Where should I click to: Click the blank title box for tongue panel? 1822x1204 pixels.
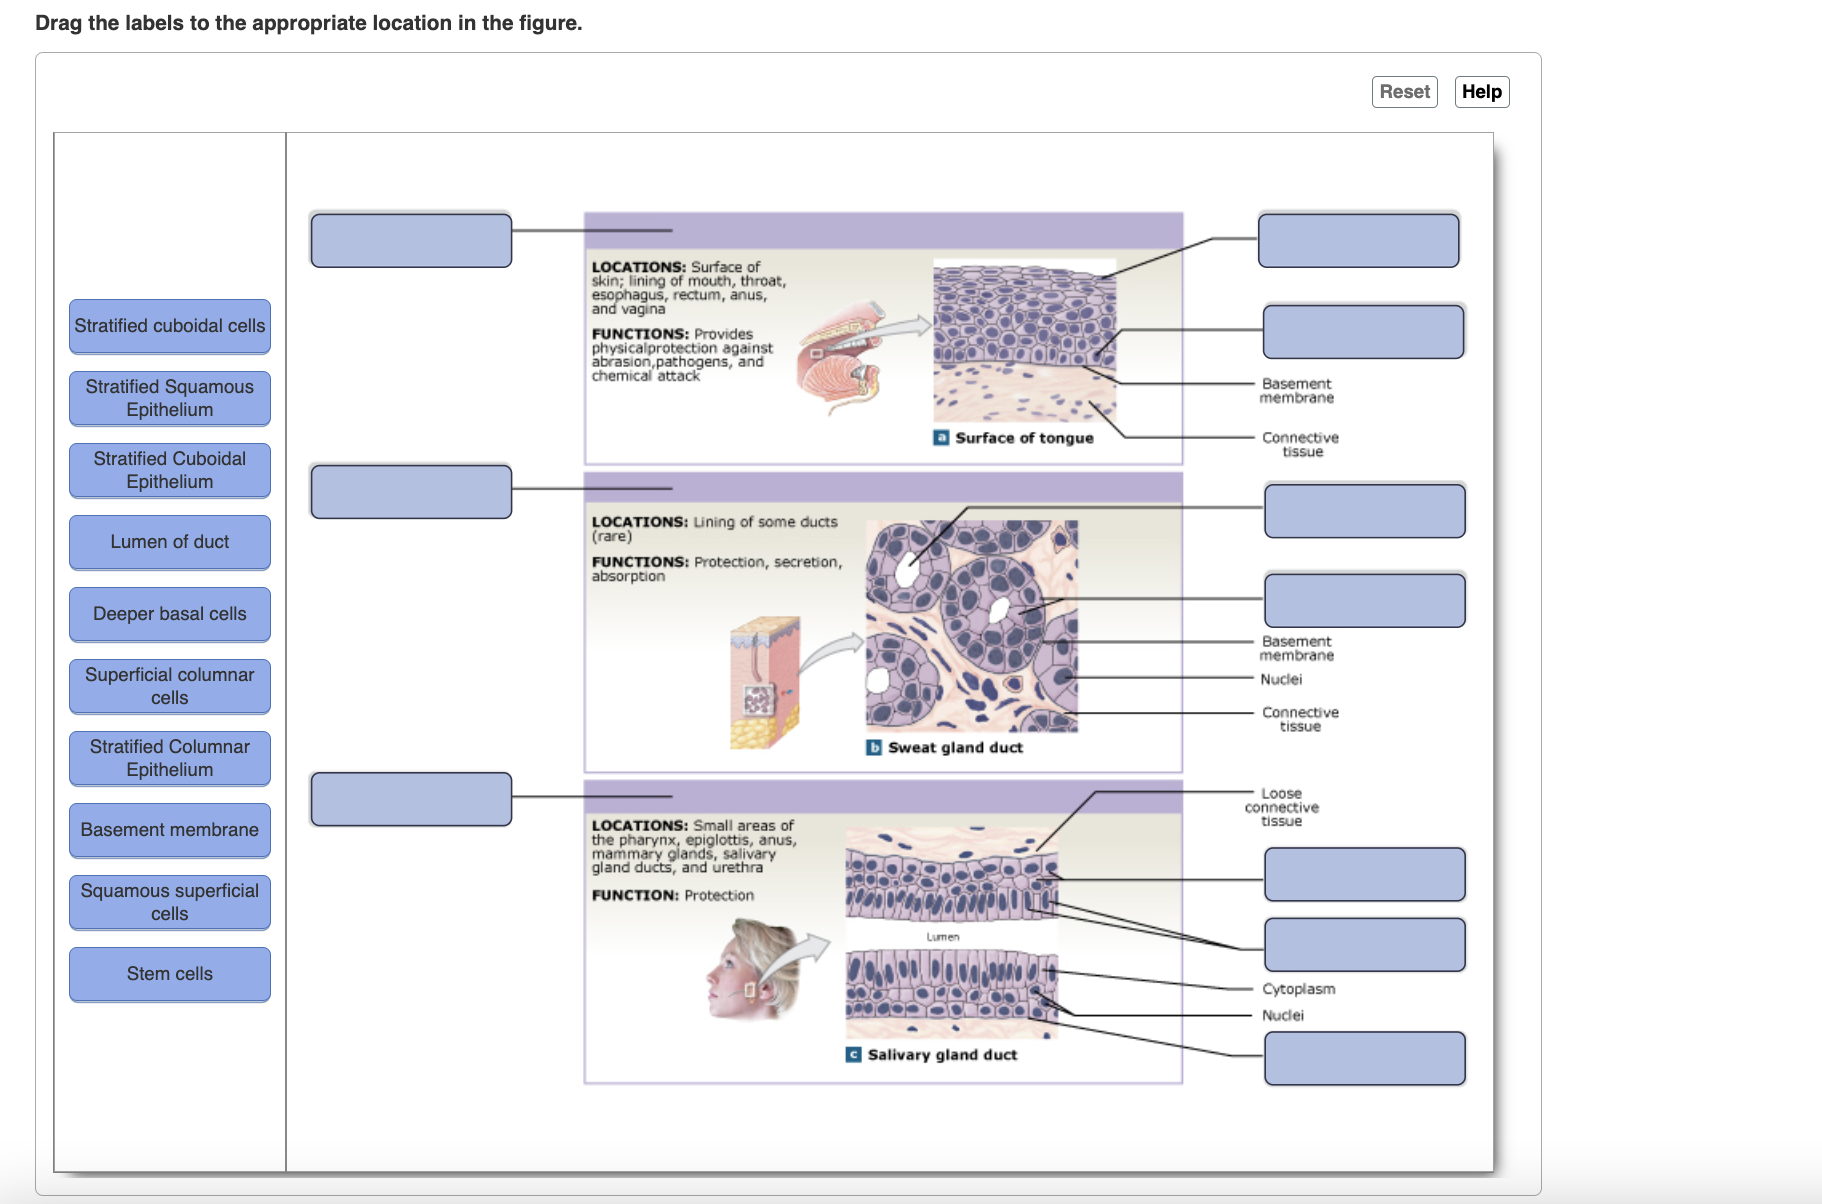click(411, 240)
